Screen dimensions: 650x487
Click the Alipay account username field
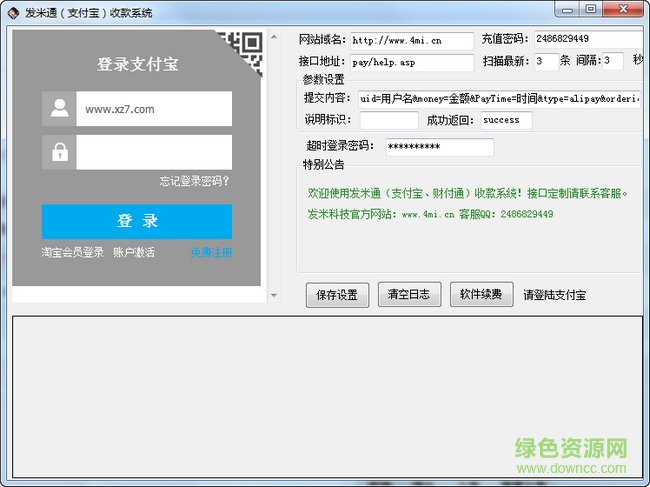153,109
